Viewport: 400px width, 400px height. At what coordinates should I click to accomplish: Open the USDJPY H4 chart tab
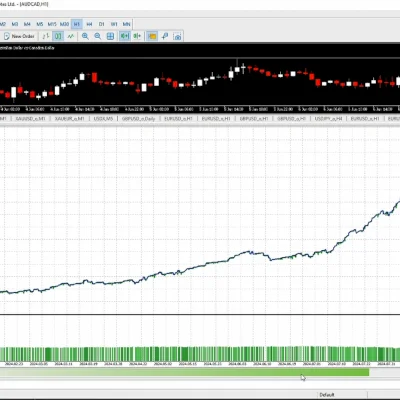click(329, 119)
